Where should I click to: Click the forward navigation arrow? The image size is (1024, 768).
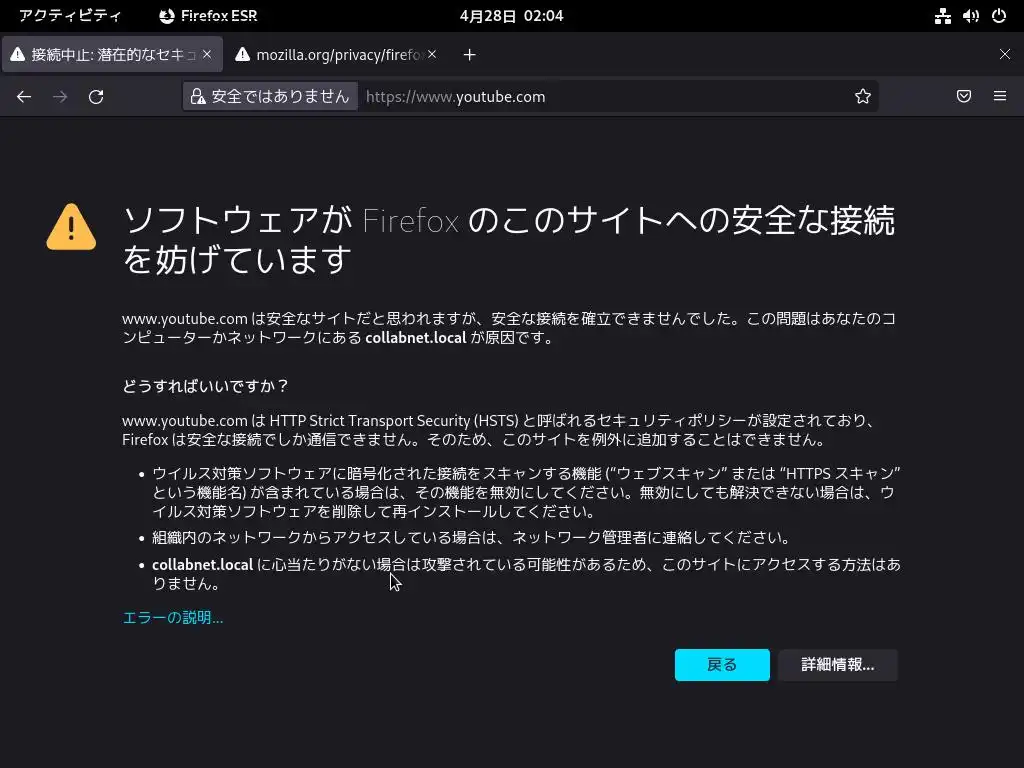60,97
